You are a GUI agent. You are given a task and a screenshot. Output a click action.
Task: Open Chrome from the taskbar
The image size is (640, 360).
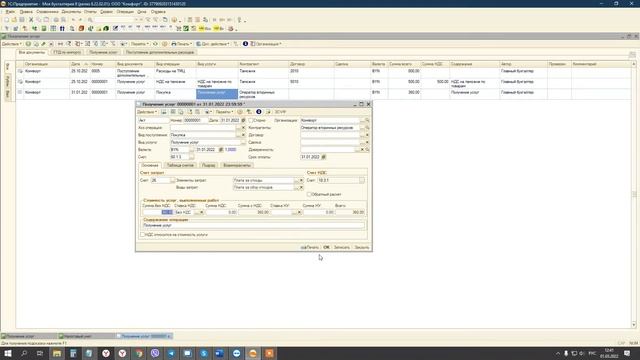click(139, 353)
